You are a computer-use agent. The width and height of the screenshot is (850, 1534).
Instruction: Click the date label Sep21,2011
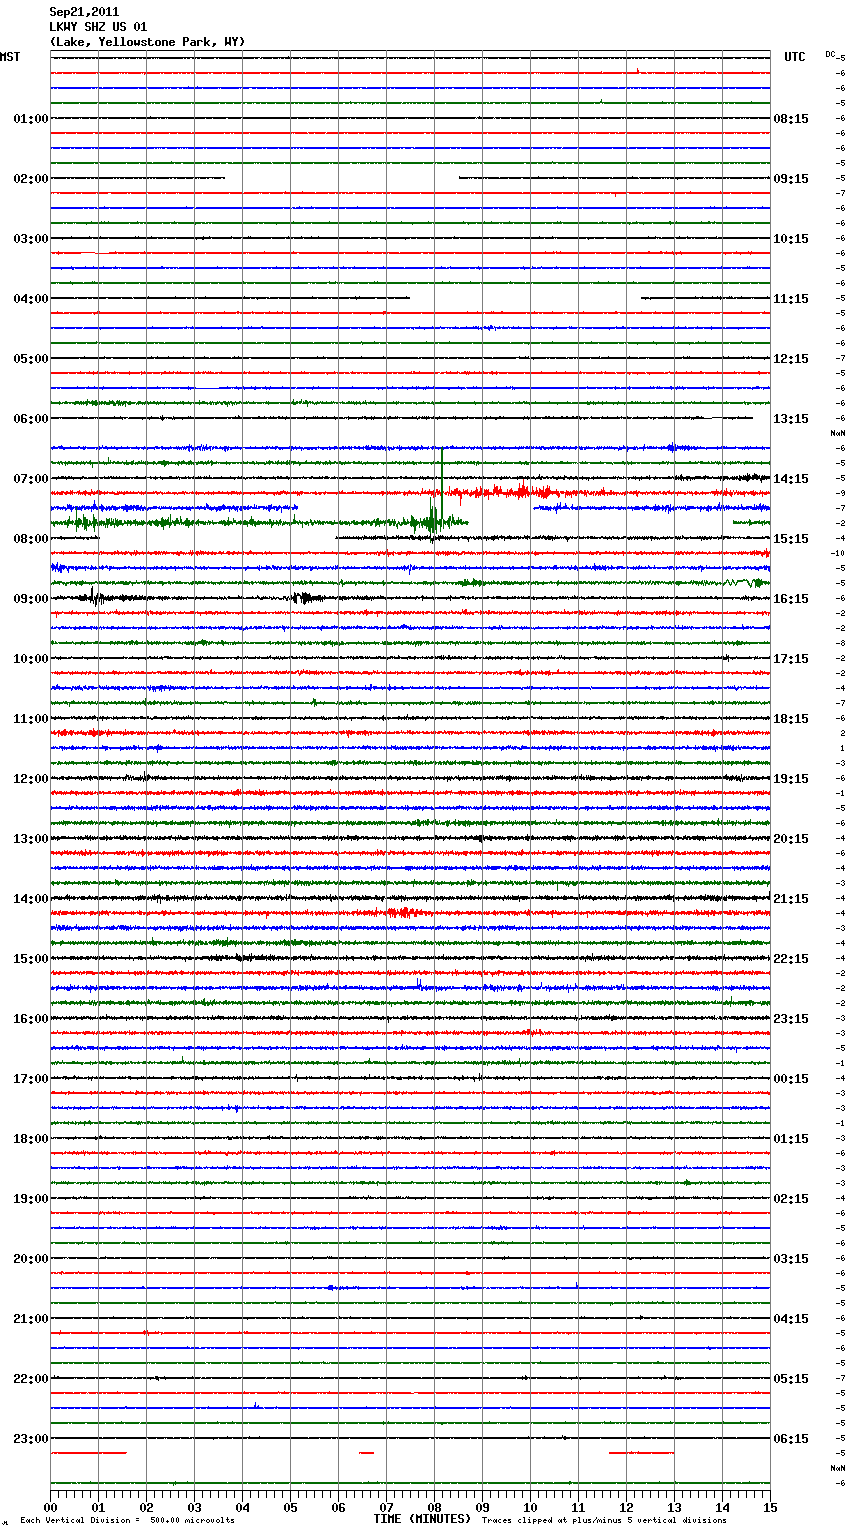84,12
